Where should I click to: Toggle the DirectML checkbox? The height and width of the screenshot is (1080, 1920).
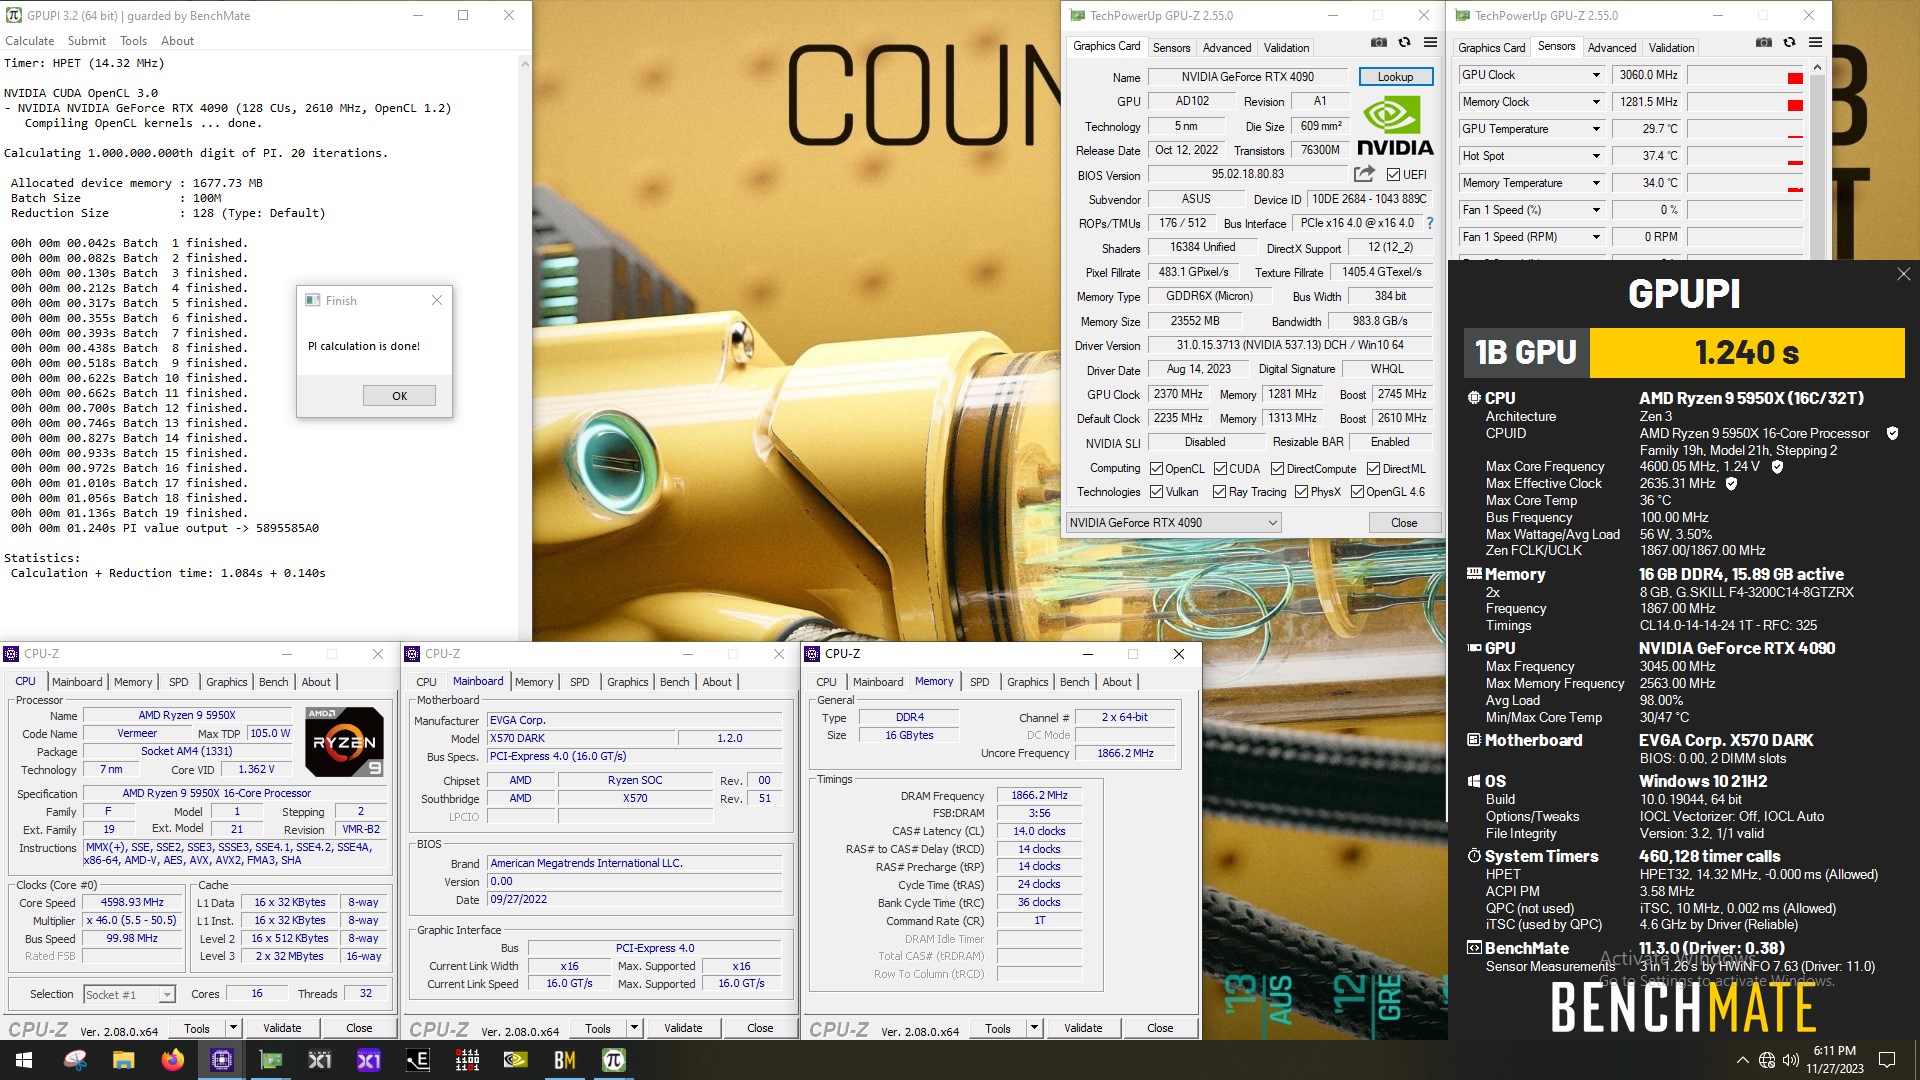pos(1373,469)
